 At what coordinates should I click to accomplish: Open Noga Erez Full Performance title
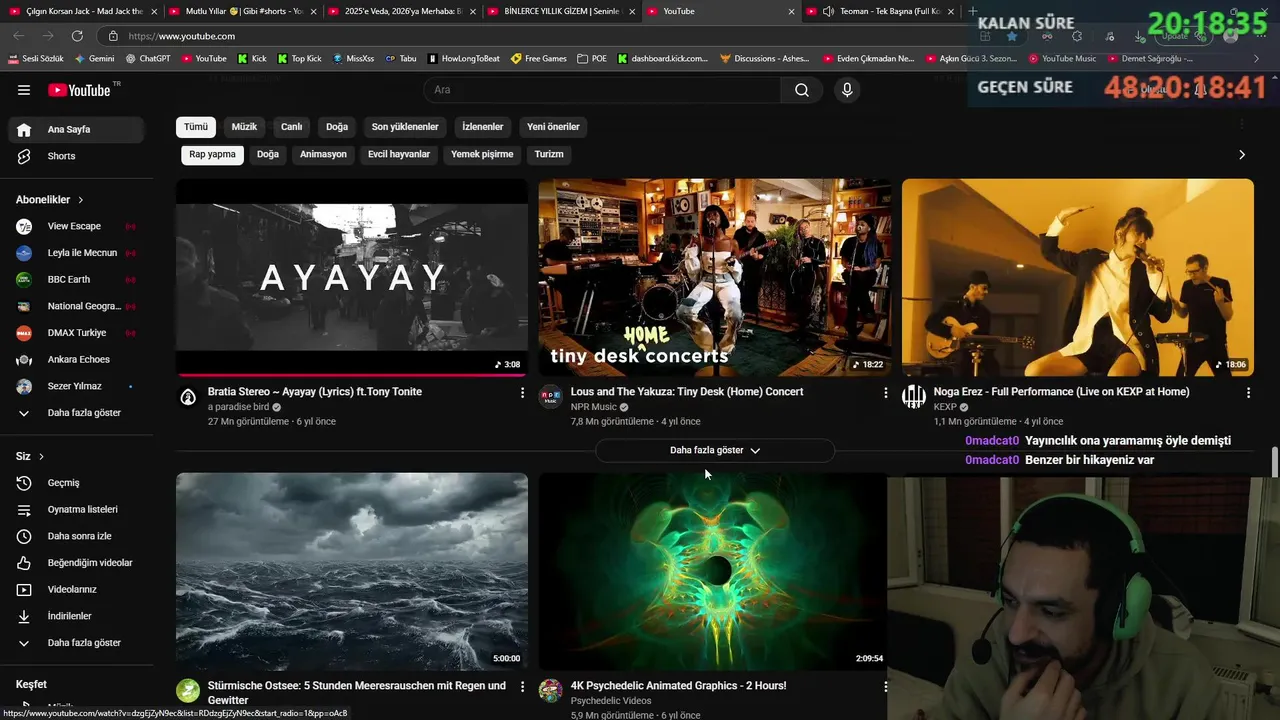point(1061,392)
